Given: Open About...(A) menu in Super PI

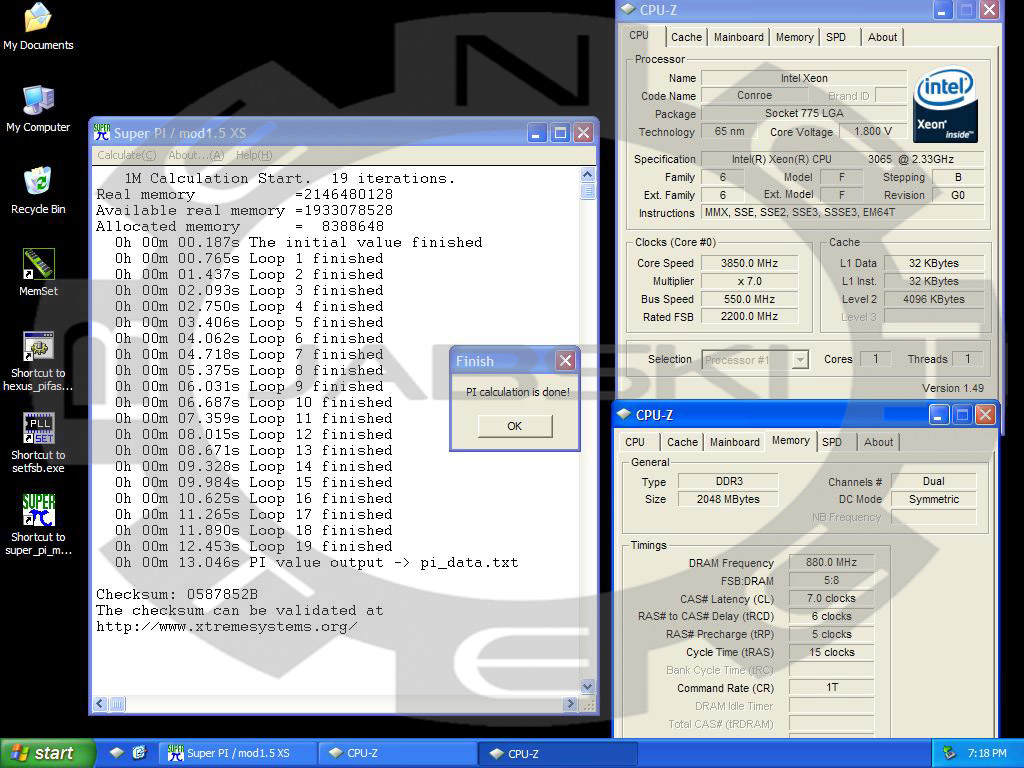Looking at the screenshot, I should (196, 155).
